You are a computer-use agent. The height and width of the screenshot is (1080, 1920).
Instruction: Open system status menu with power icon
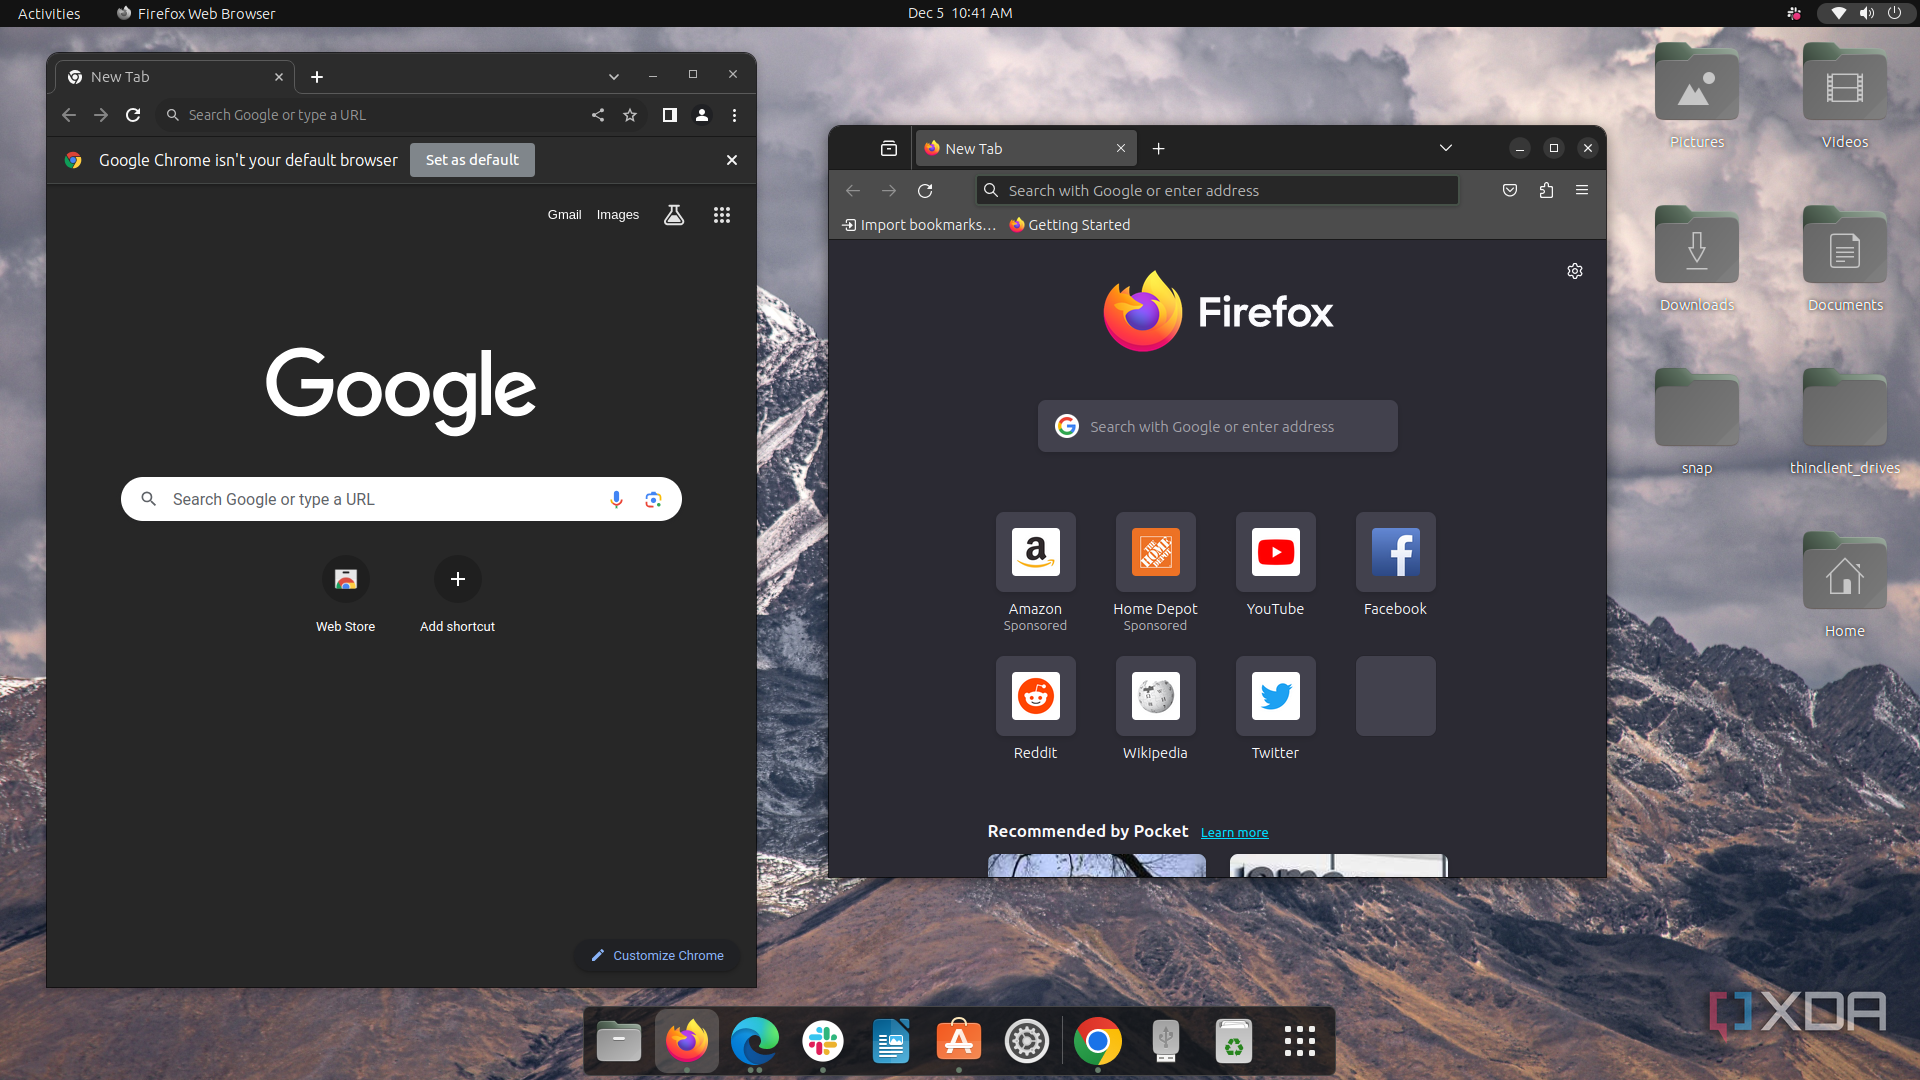1865,13
